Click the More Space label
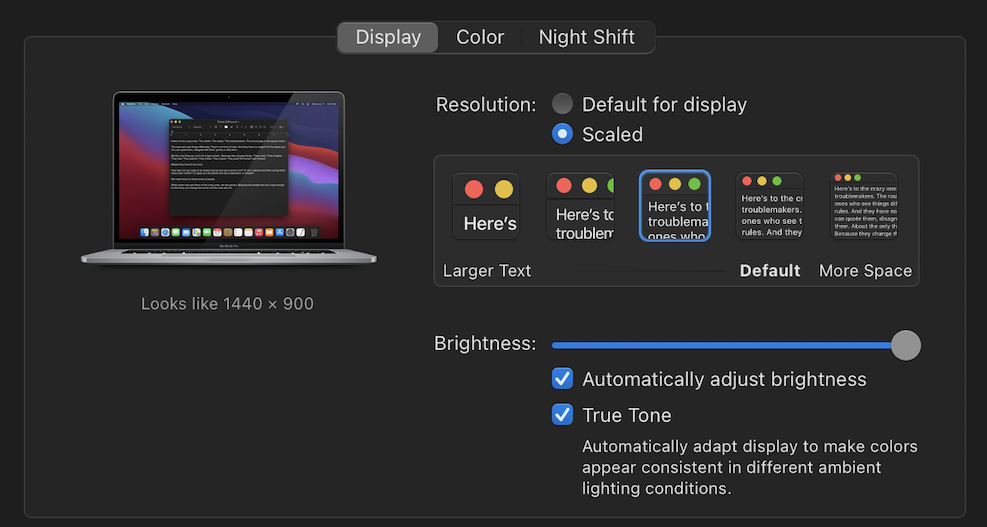The image size is (987, 527). (865, 271)
